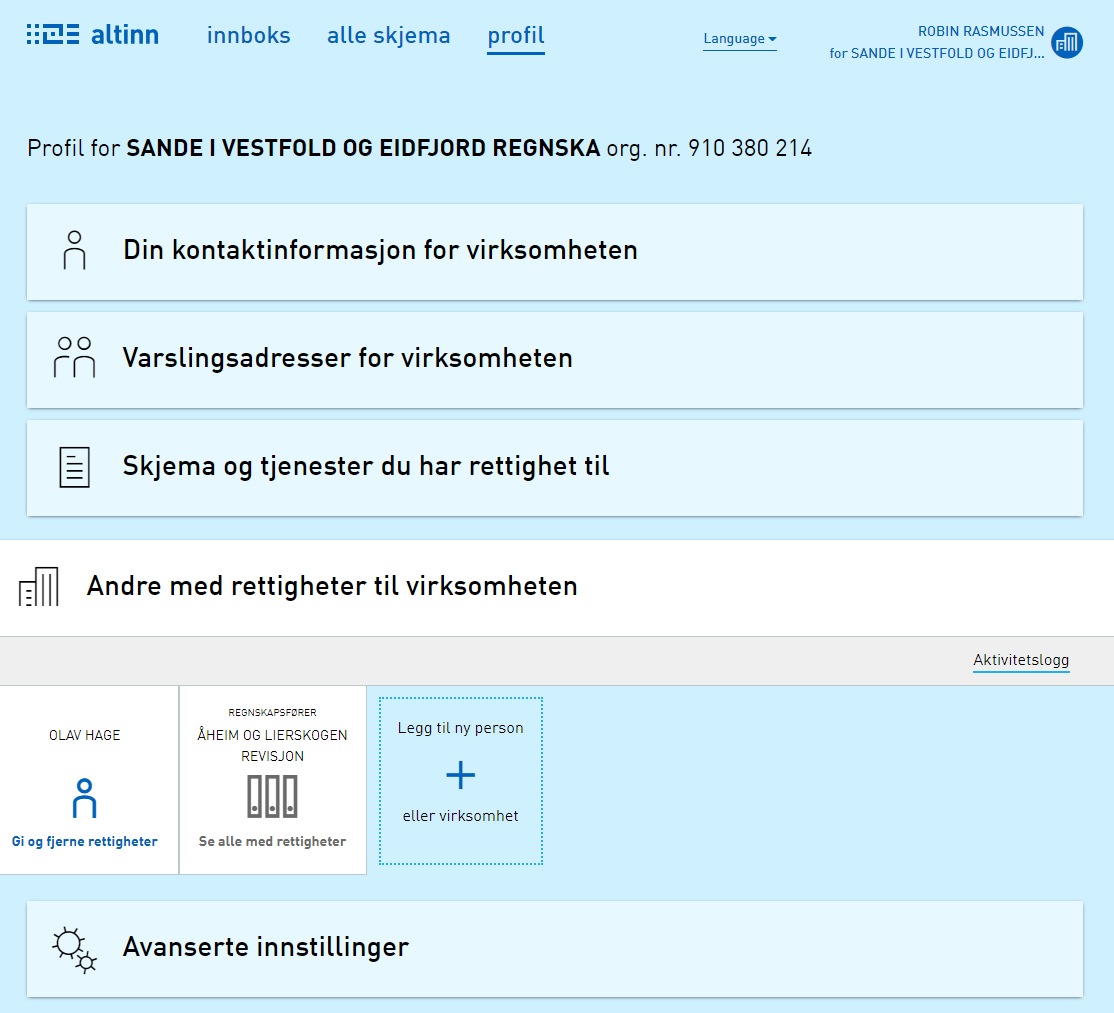Expand Din kontaktinformasjon for virksomheten
The width and height of the screenshot is (1114, 1013).
pyautogui.click(x=555, y=251)
